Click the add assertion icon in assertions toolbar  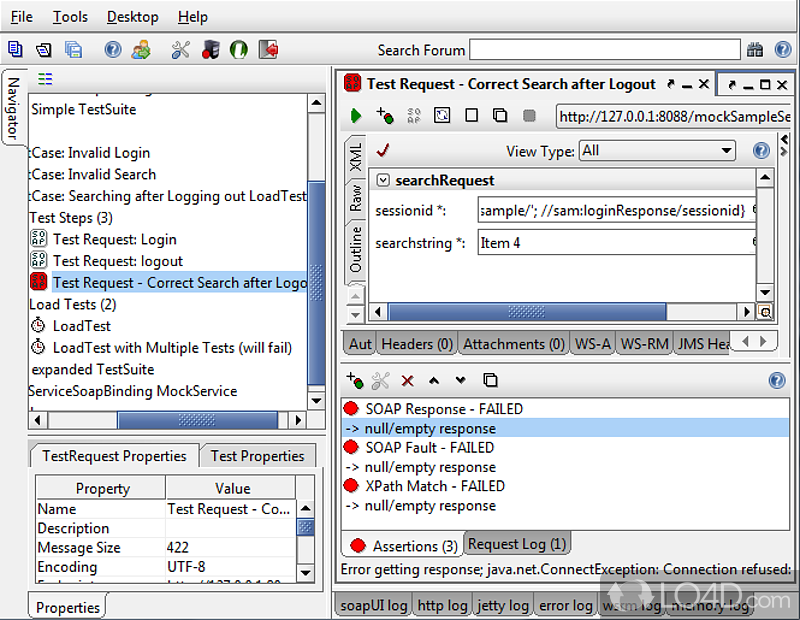(x=354, y=380)
